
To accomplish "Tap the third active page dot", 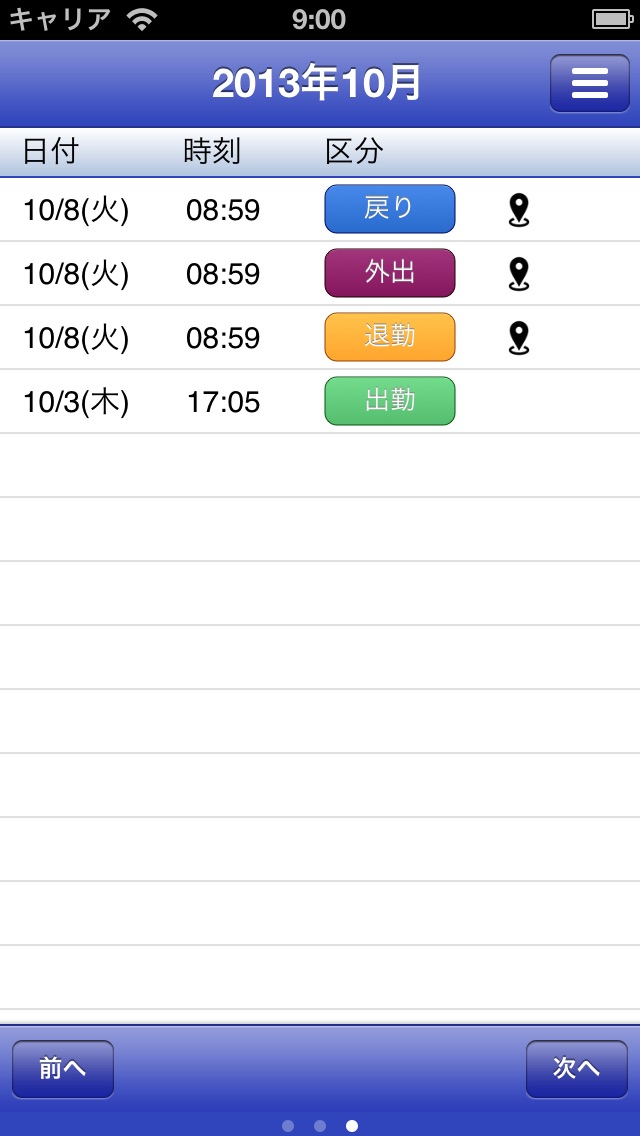I will (352, 1125).
